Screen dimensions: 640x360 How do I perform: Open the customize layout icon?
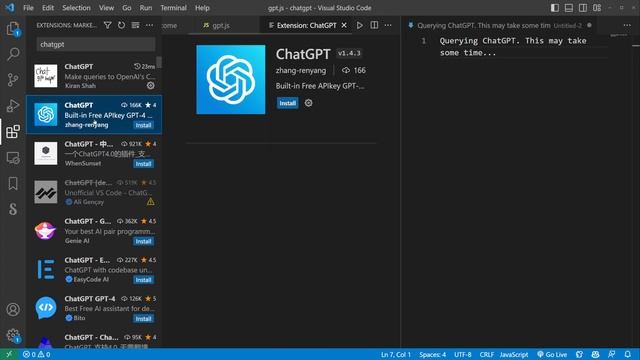597,8
